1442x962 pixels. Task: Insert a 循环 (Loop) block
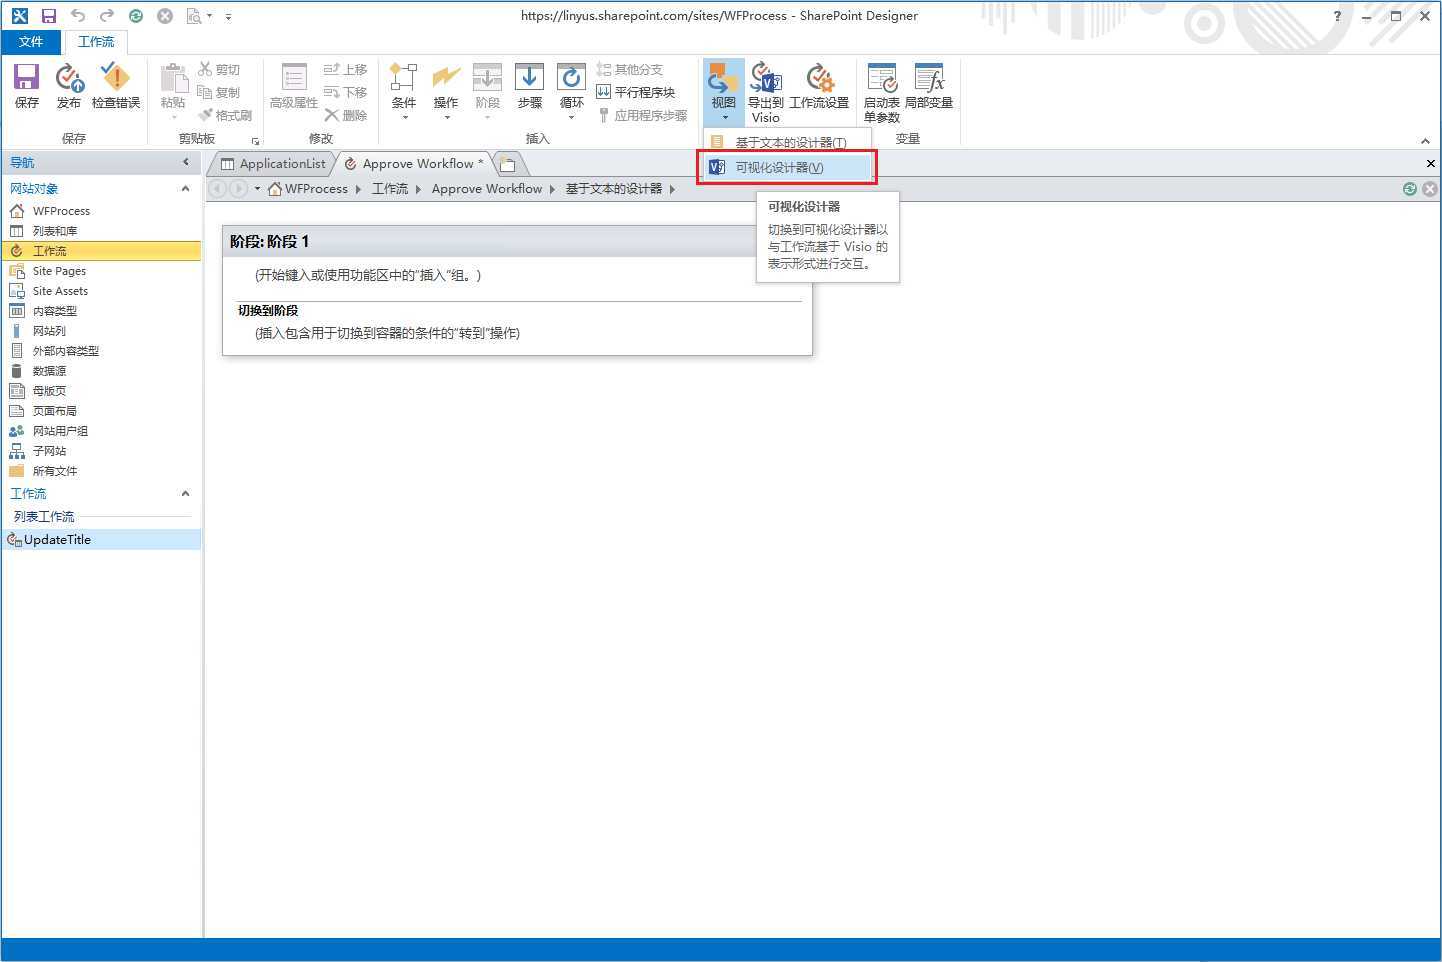tap(571, 91)
